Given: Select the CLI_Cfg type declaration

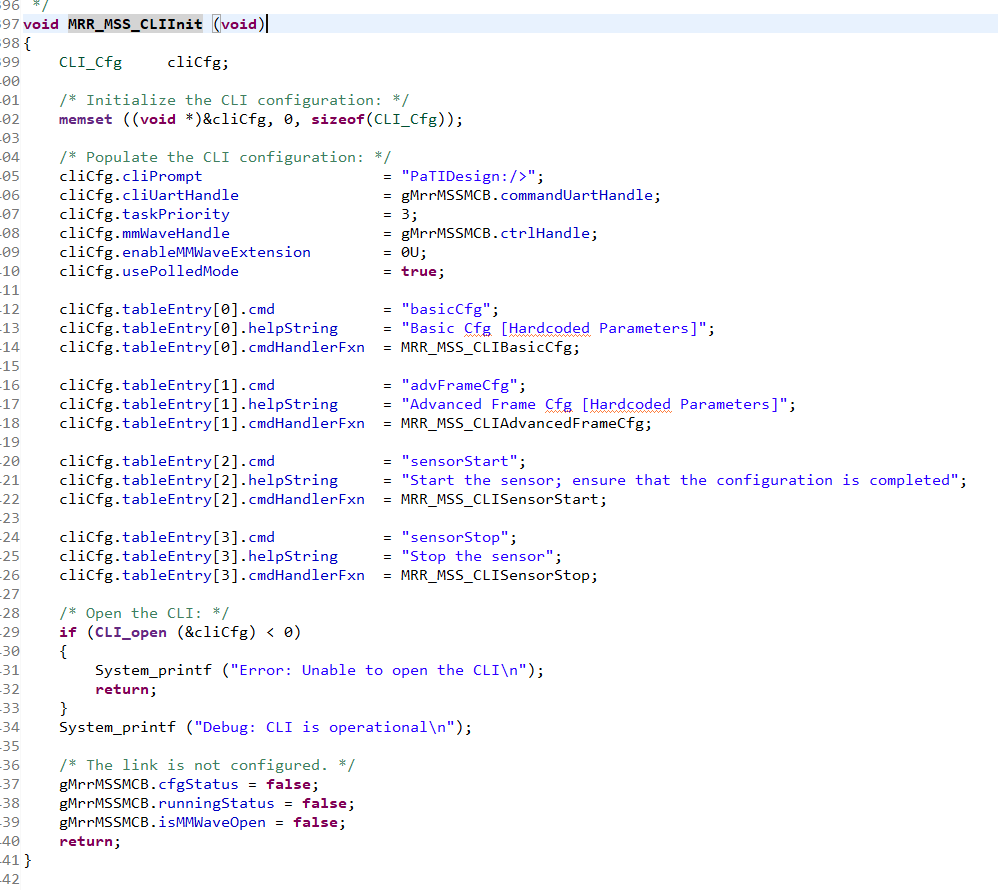Looking at the screenshot, I should tap(90, 62).
